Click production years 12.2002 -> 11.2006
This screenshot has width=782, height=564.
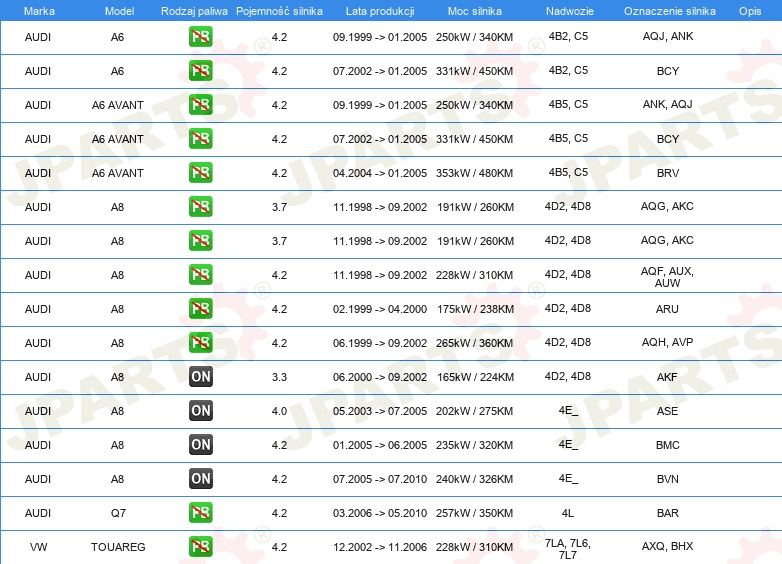click(380, 547)
